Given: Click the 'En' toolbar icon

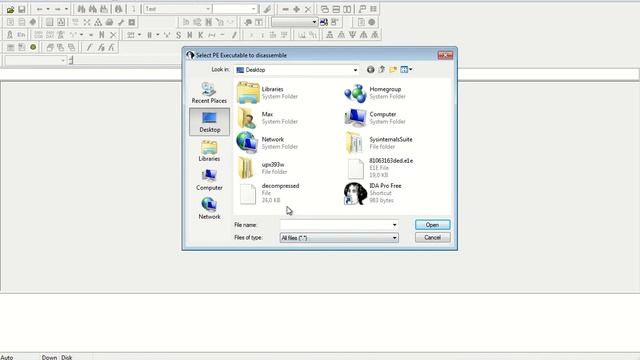Looking at the screenshot, I should tap(21, 35).
